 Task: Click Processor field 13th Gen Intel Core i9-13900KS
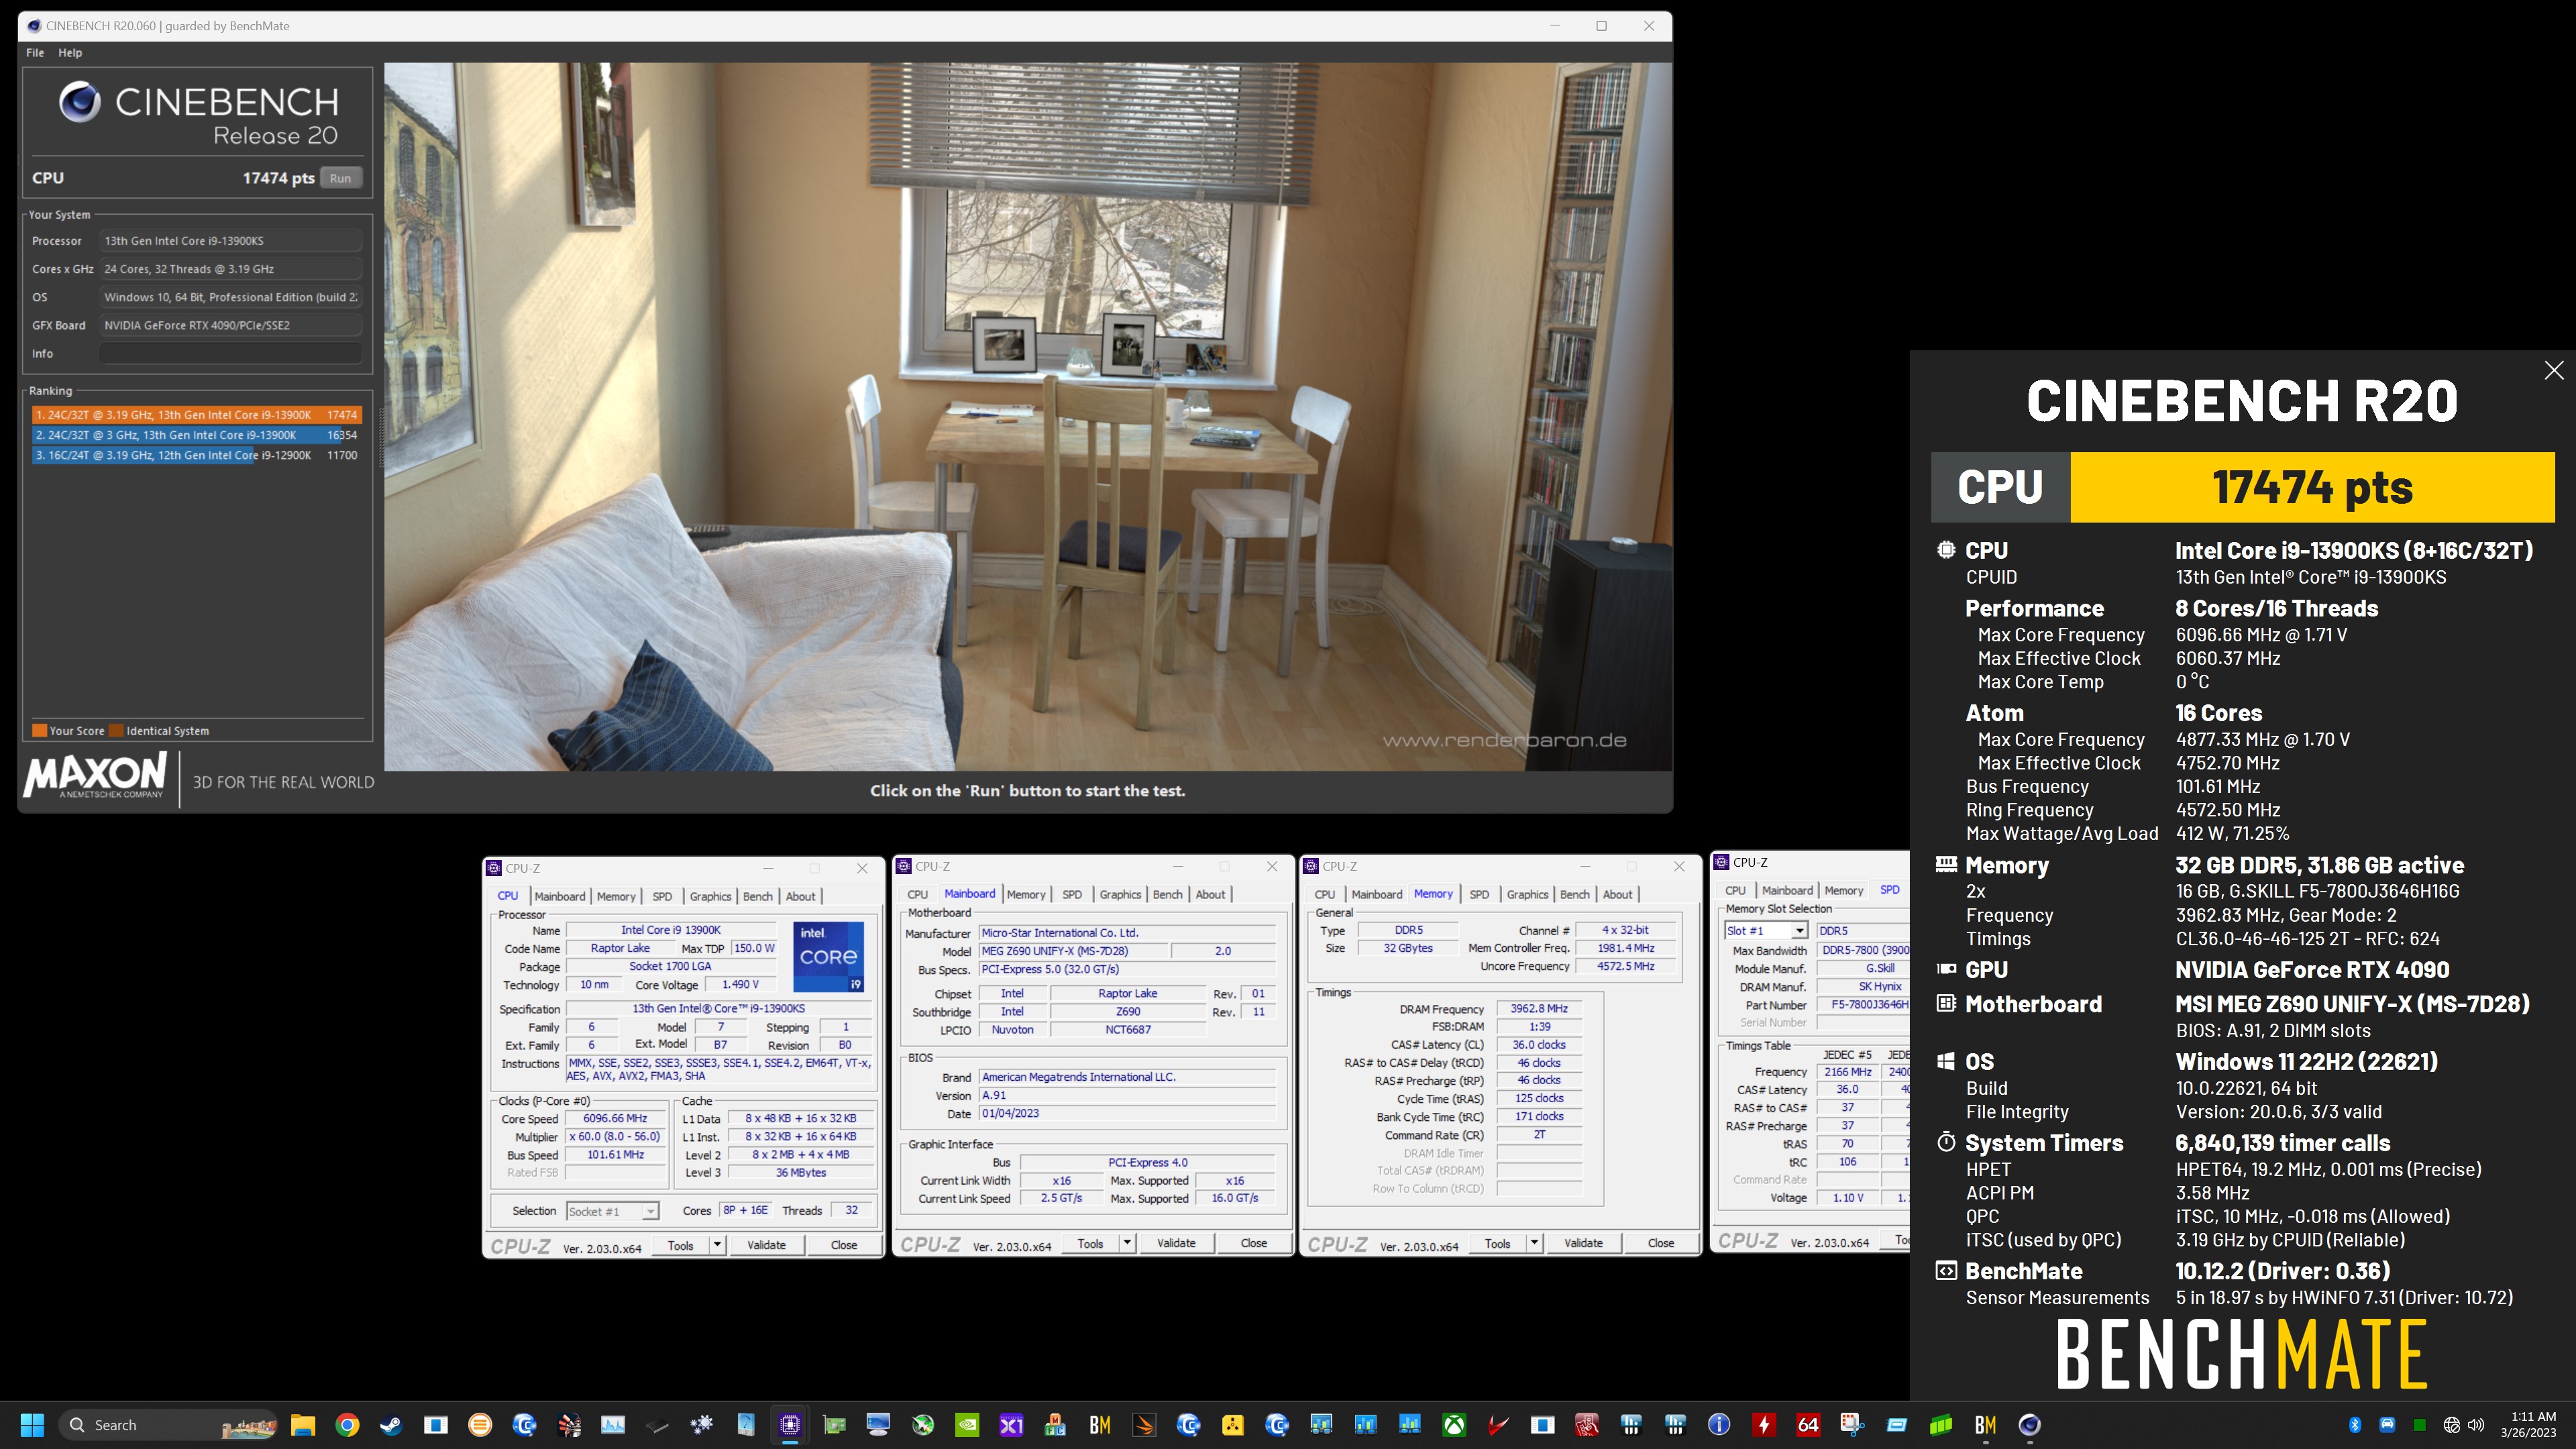[231, 240]
